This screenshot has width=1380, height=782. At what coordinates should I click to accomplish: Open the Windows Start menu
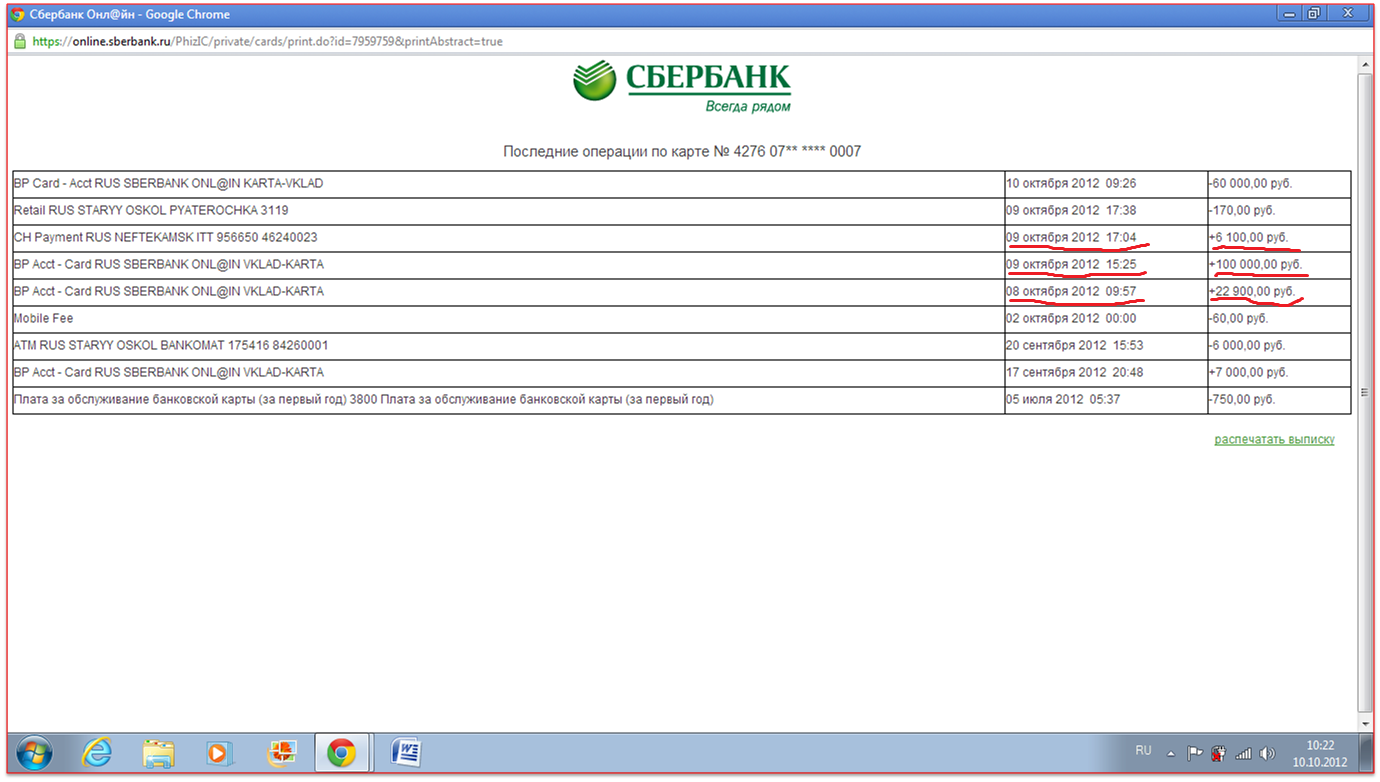pyautogui.click(x=34, y=752)
